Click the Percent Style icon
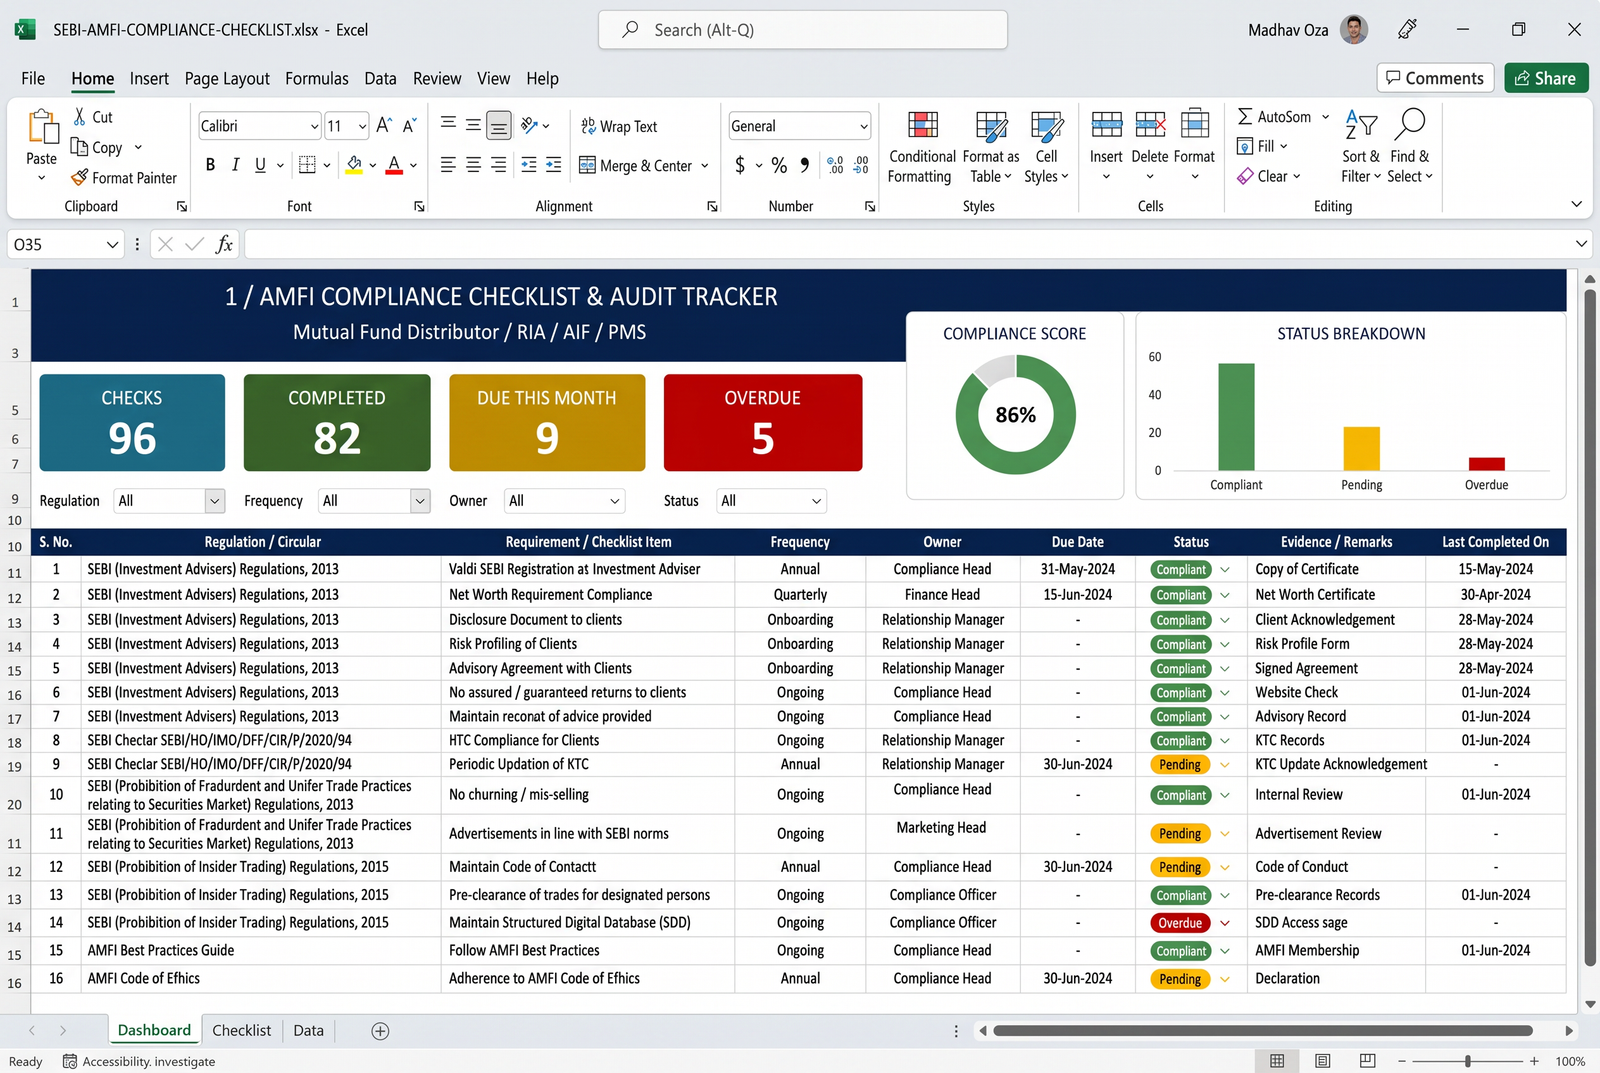Viewport: 1600px width, 1073px height. 779,165
